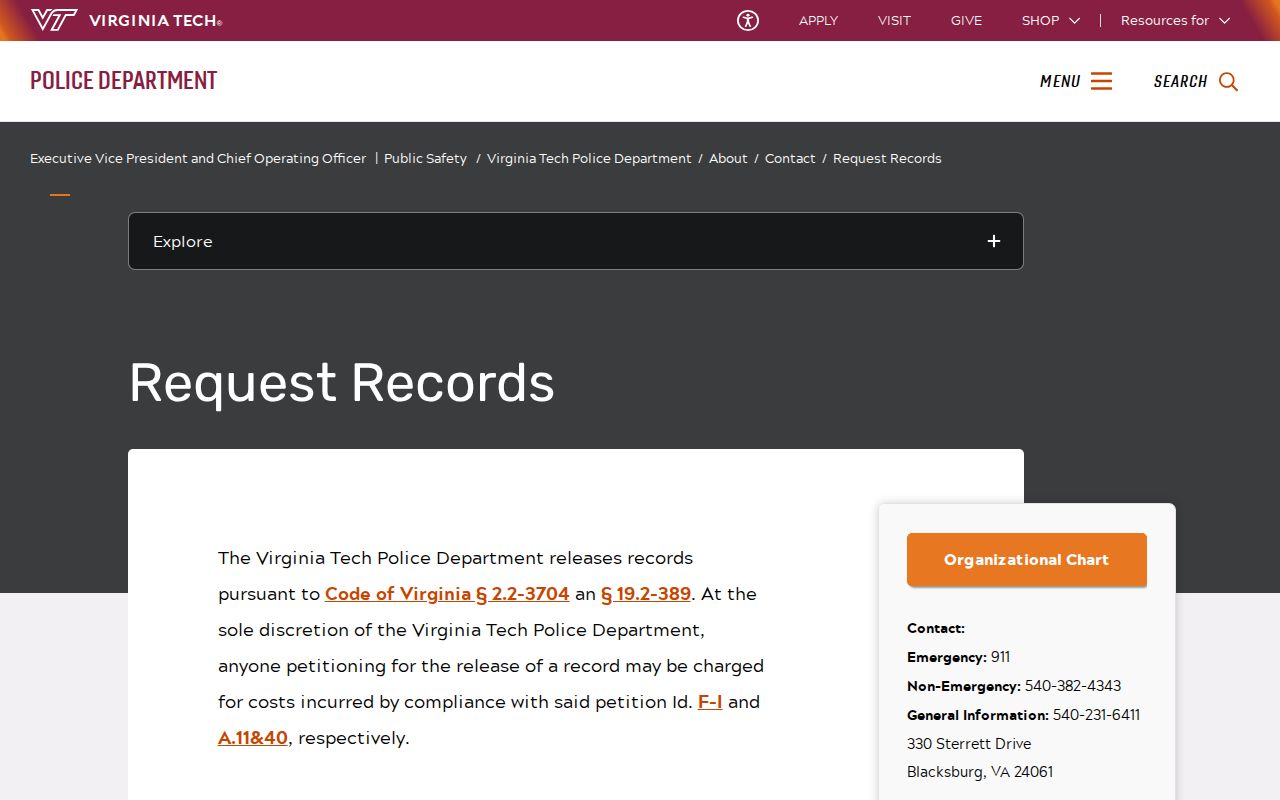Viewport: 1280px width, 800px height.
Task: Follow the F-I link
Action: [x=710, y=701]
